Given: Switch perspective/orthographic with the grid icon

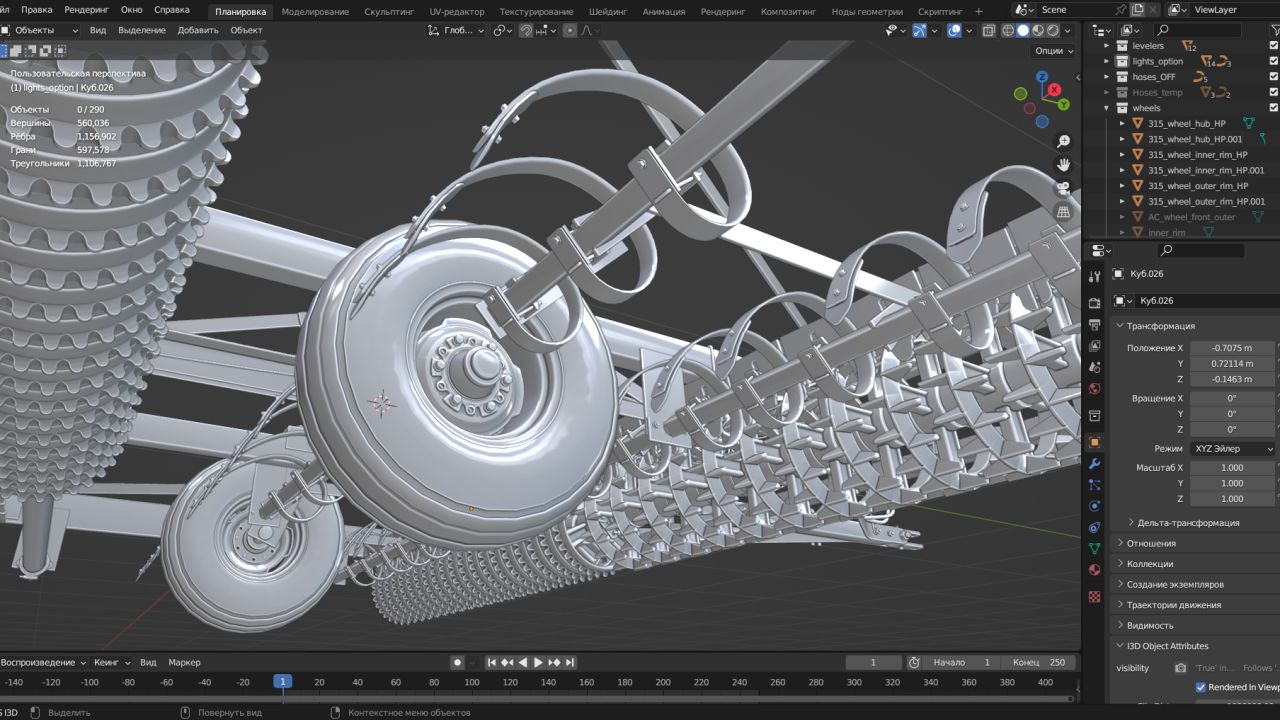Looking at the screenshot, I should point(1063,212).
